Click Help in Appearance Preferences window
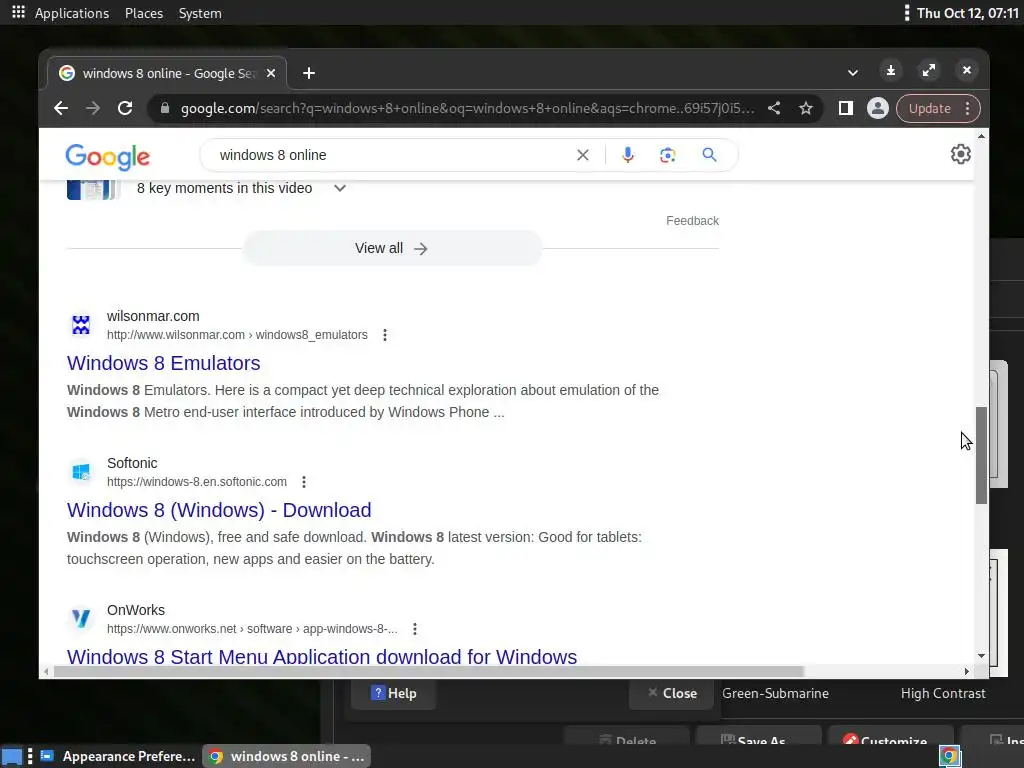Image resolution: width=1024 pixels, height=768 pixels. [393, 694]
